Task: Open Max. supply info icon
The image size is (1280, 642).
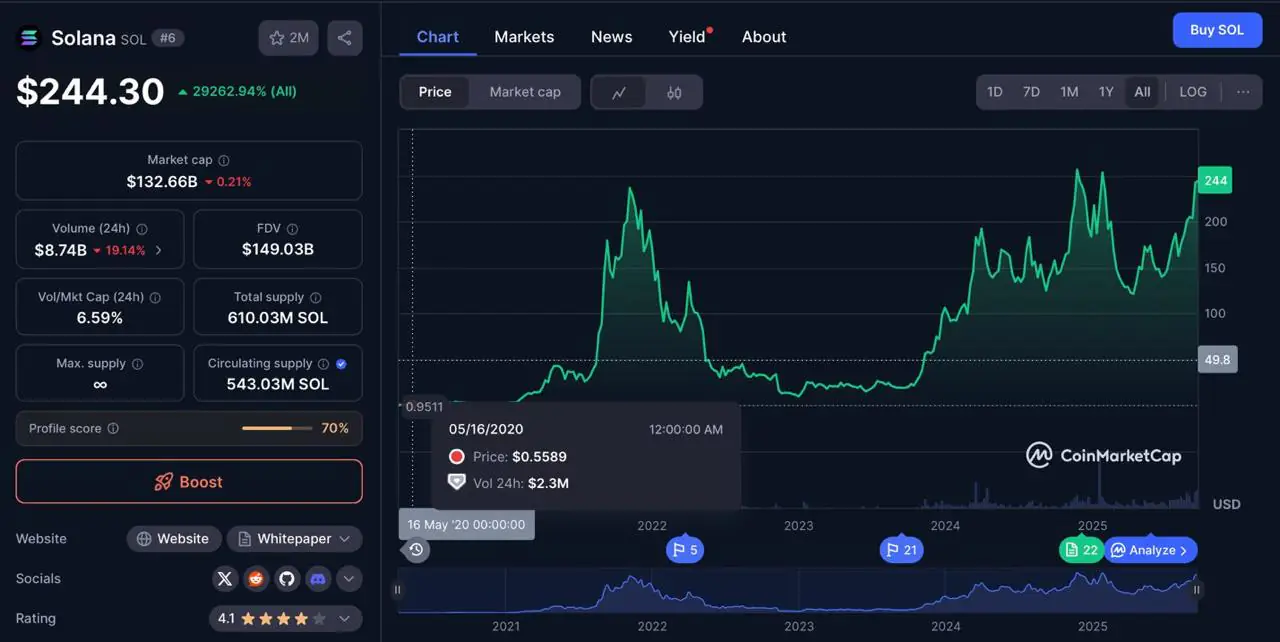Action: tap(137, 364)
